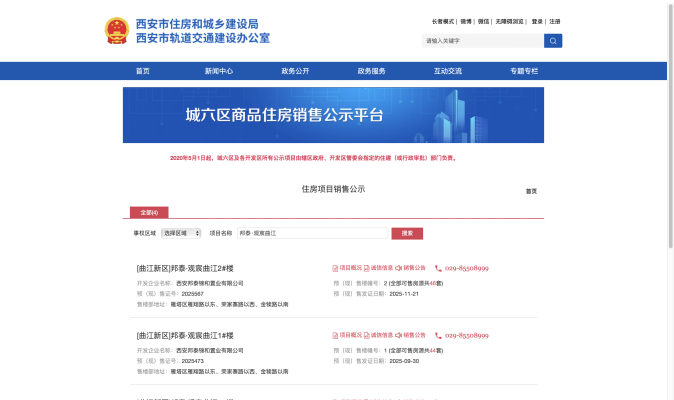Select the 全部(4) tab
The height and width of the screenshot is (400, 674).
click(x=149, y=212)
